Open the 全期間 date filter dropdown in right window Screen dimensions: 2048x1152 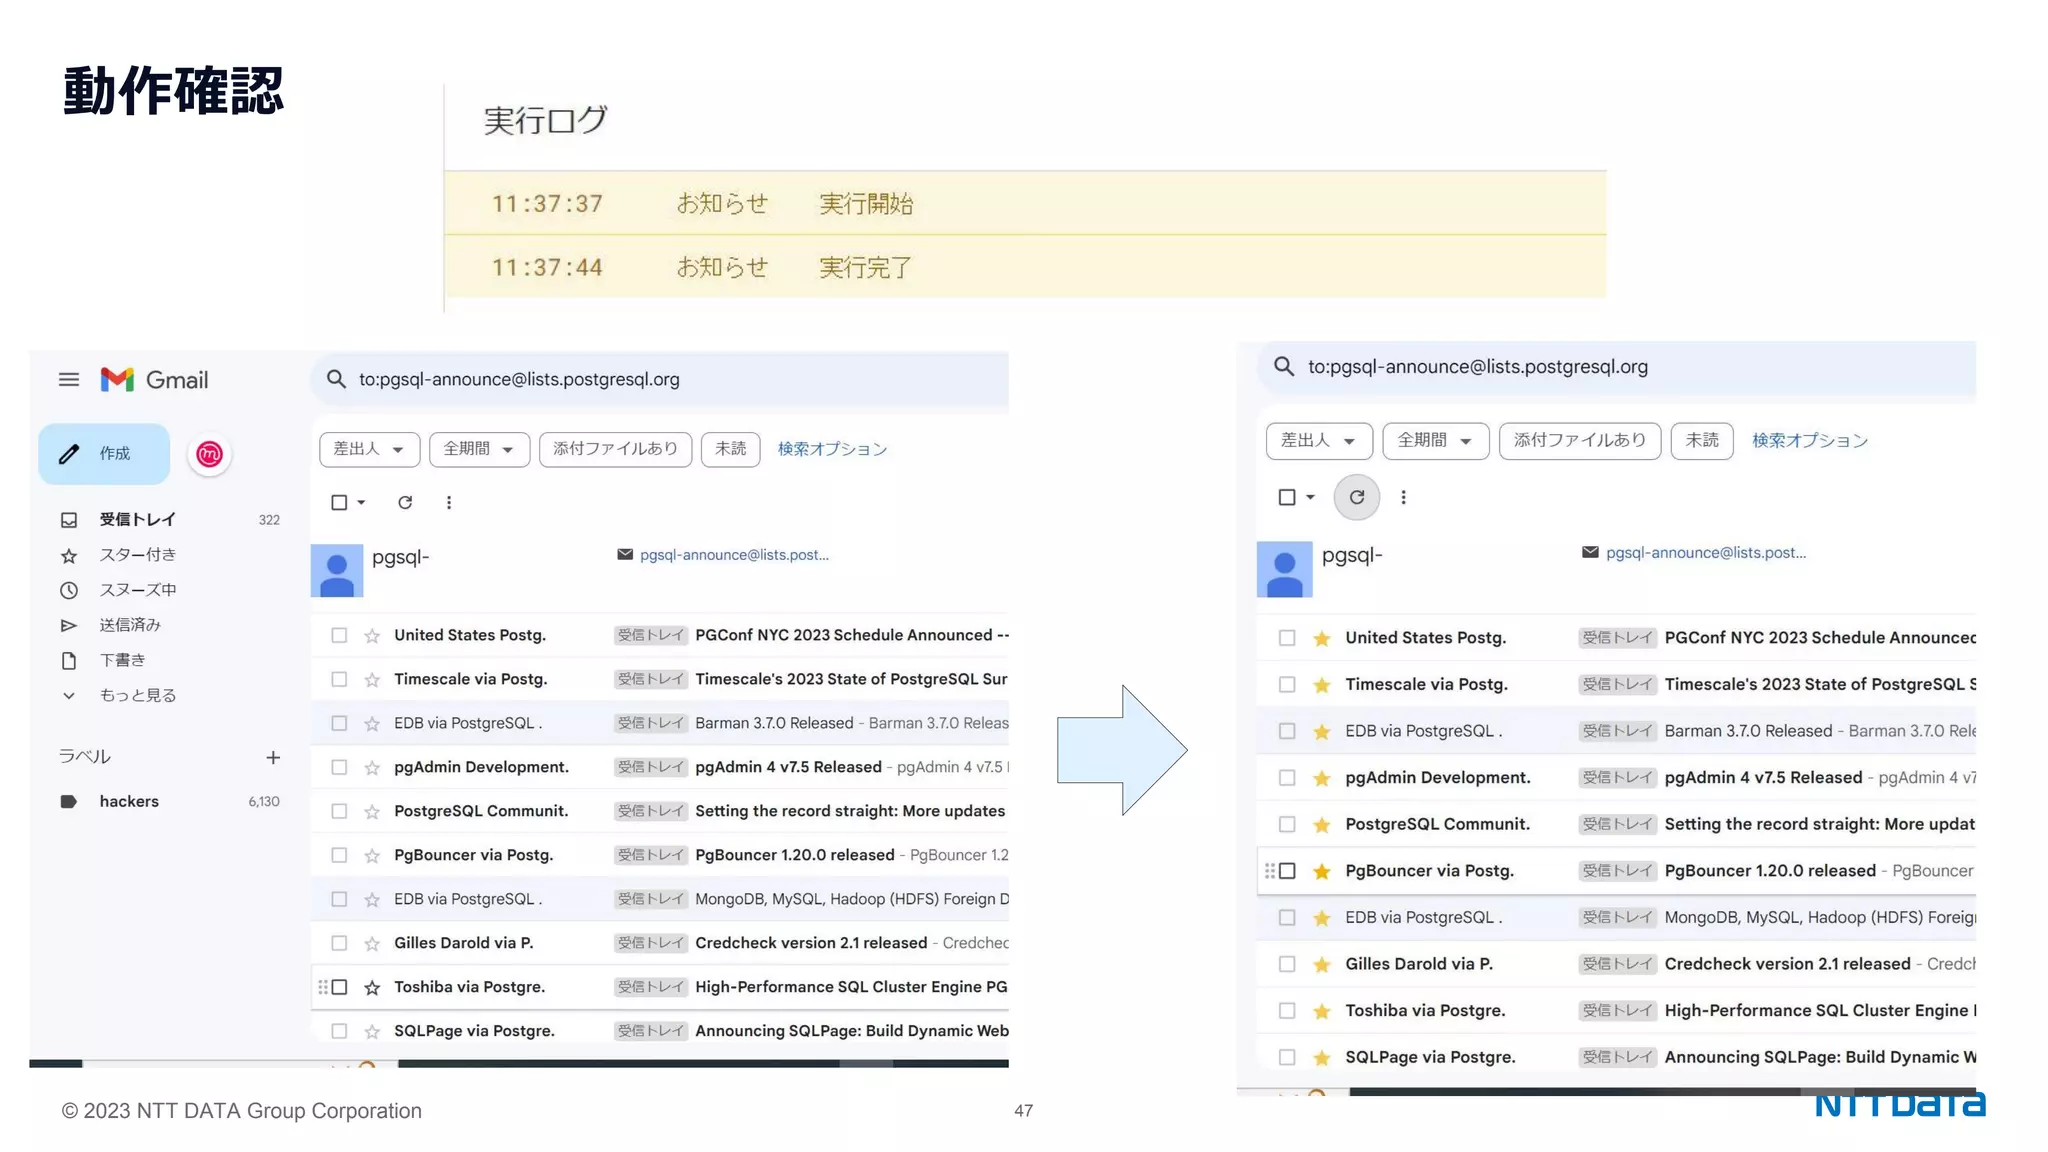1436,440
